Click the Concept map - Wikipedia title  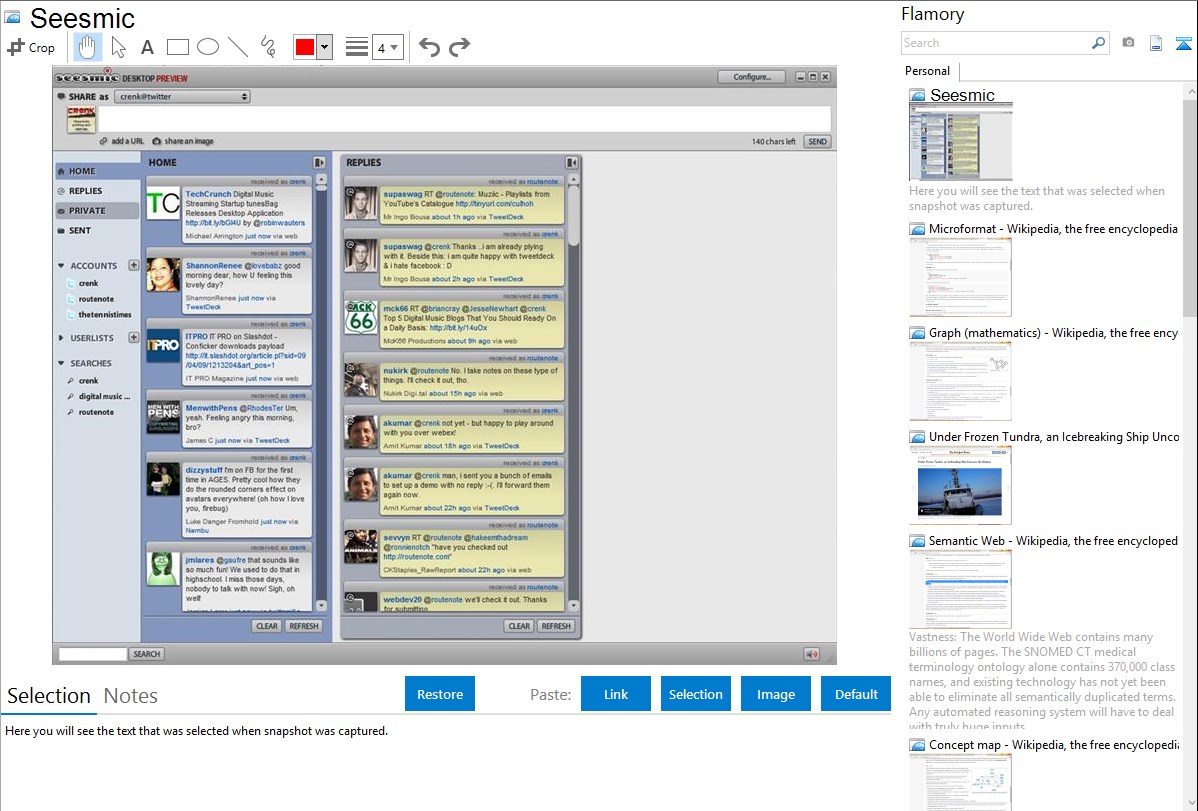click(1054, 744)
